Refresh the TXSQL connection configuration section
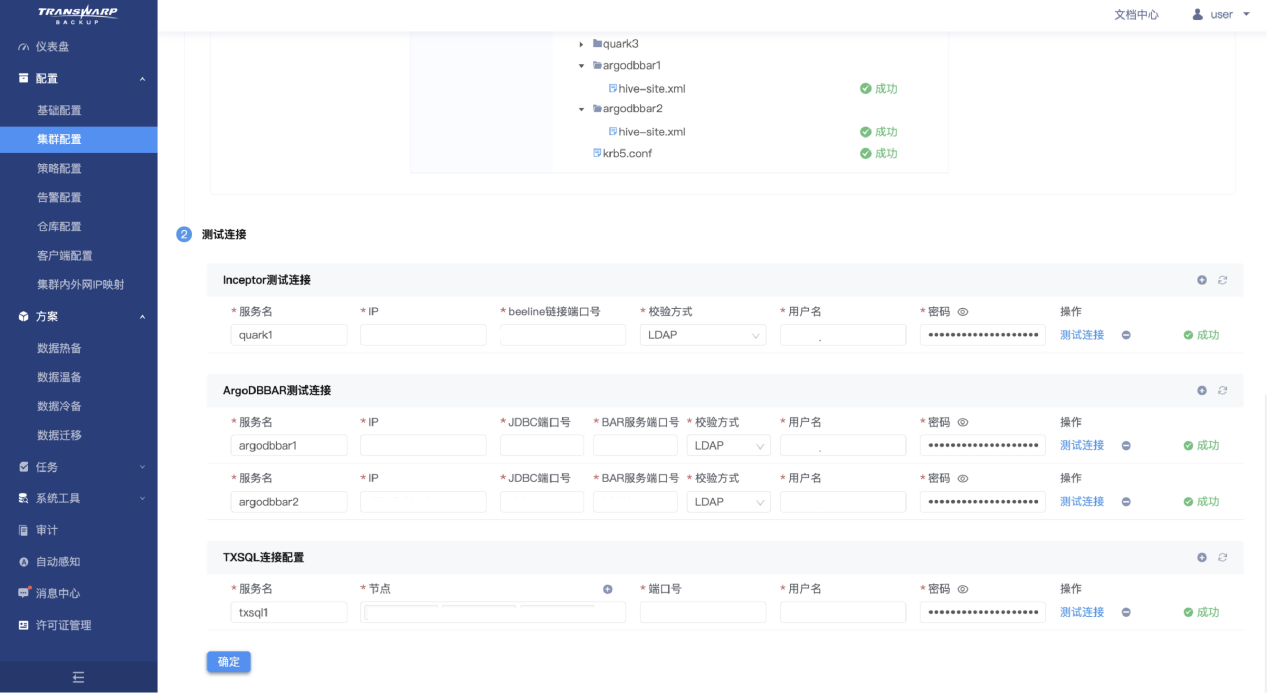 pyautogui.click(x=1222, y=557)
